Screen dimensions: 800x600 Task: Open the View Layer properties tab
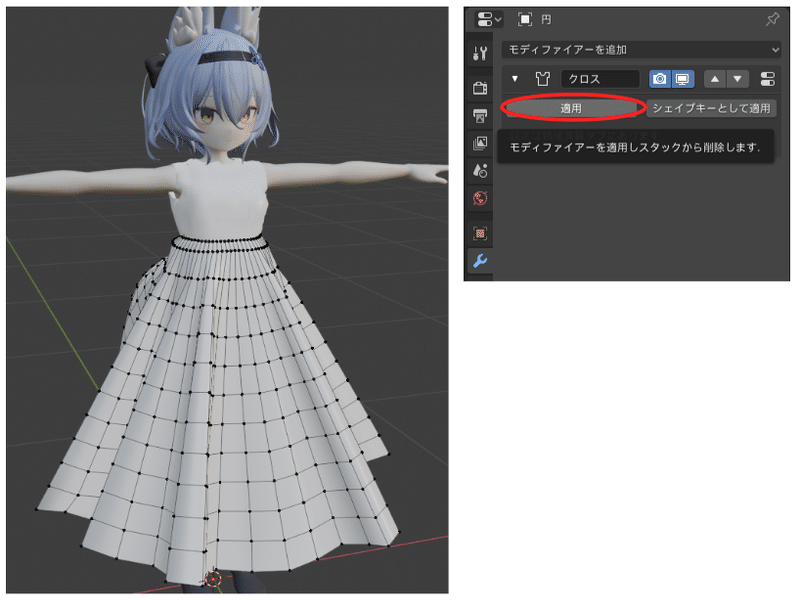480,143
